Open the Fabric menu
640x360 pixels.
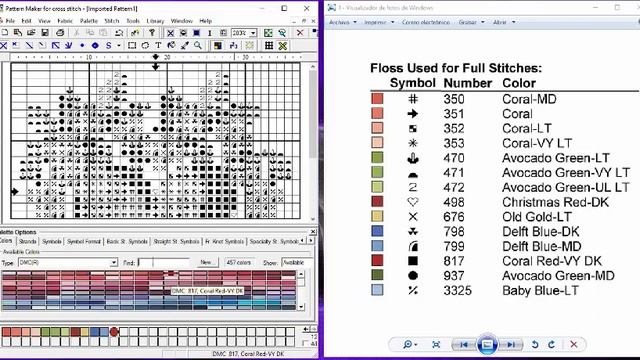click(x=65, y=21)
